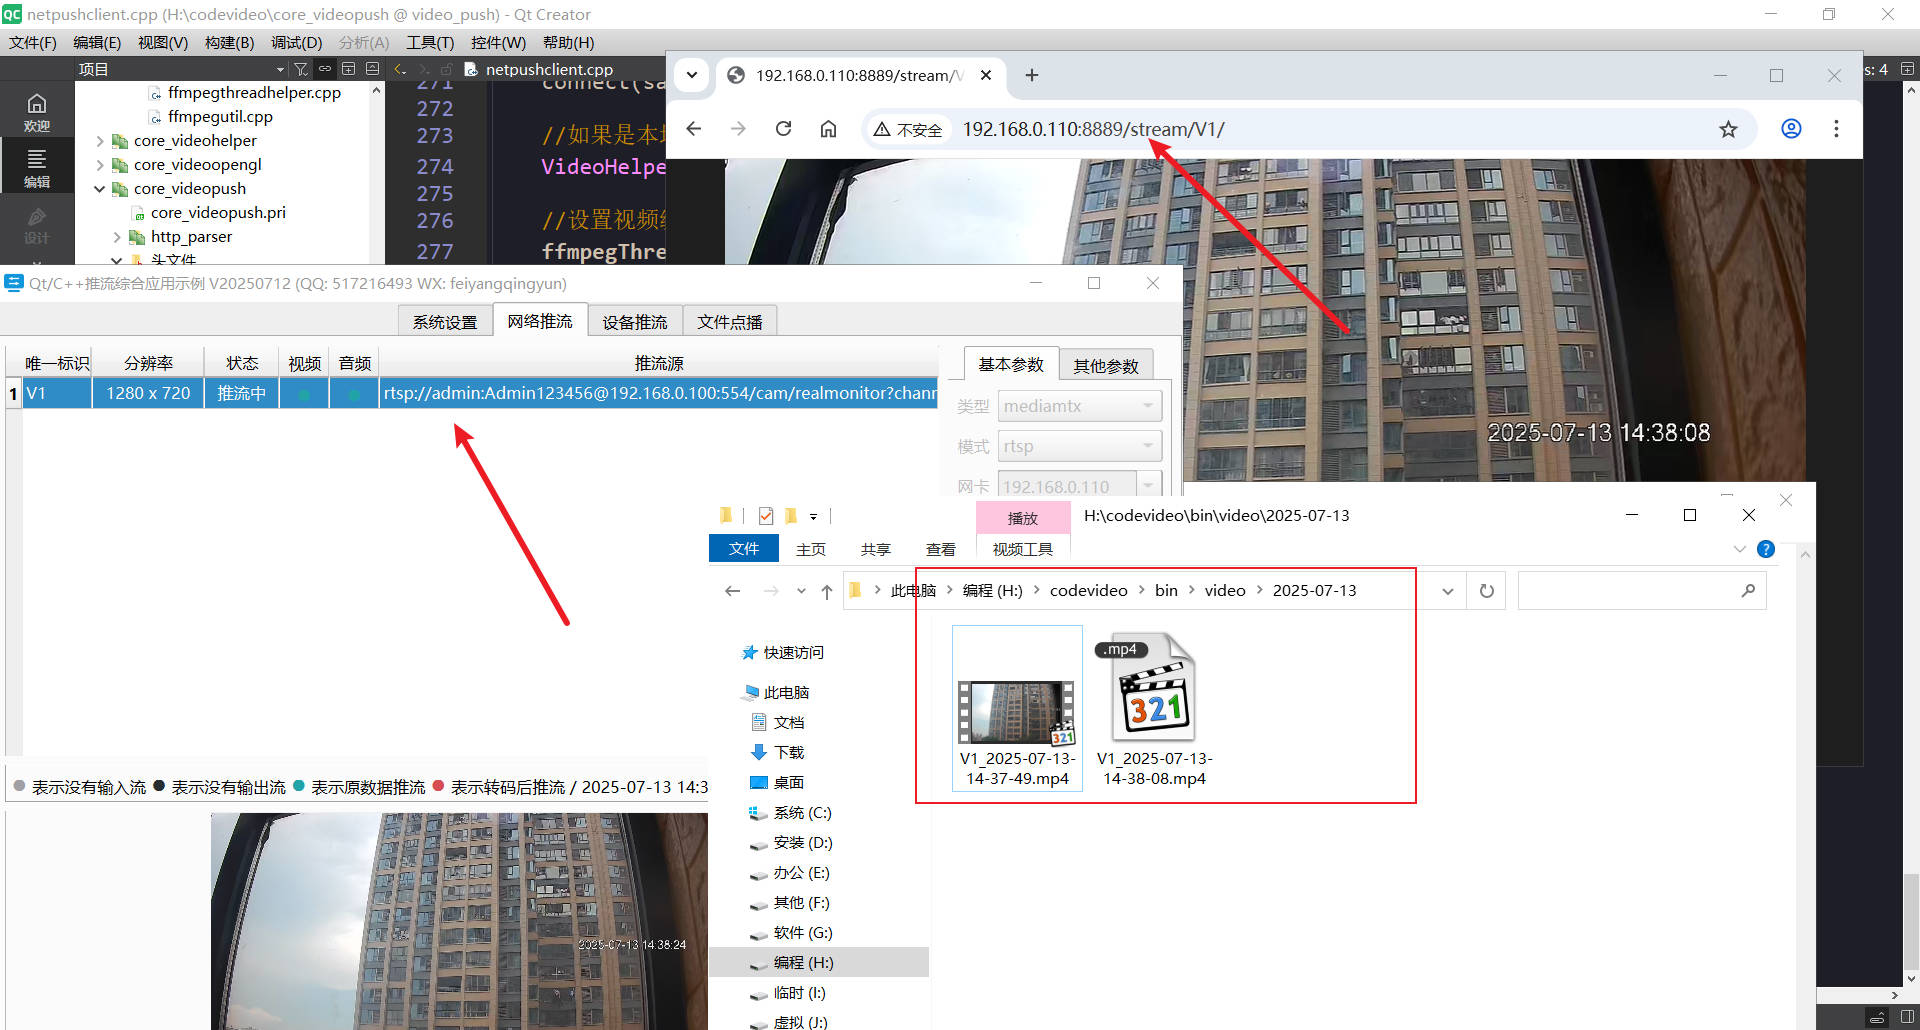Click the refresh icon in the Explorer window
1920x1030 pixels.
[x=1486, y=590]
